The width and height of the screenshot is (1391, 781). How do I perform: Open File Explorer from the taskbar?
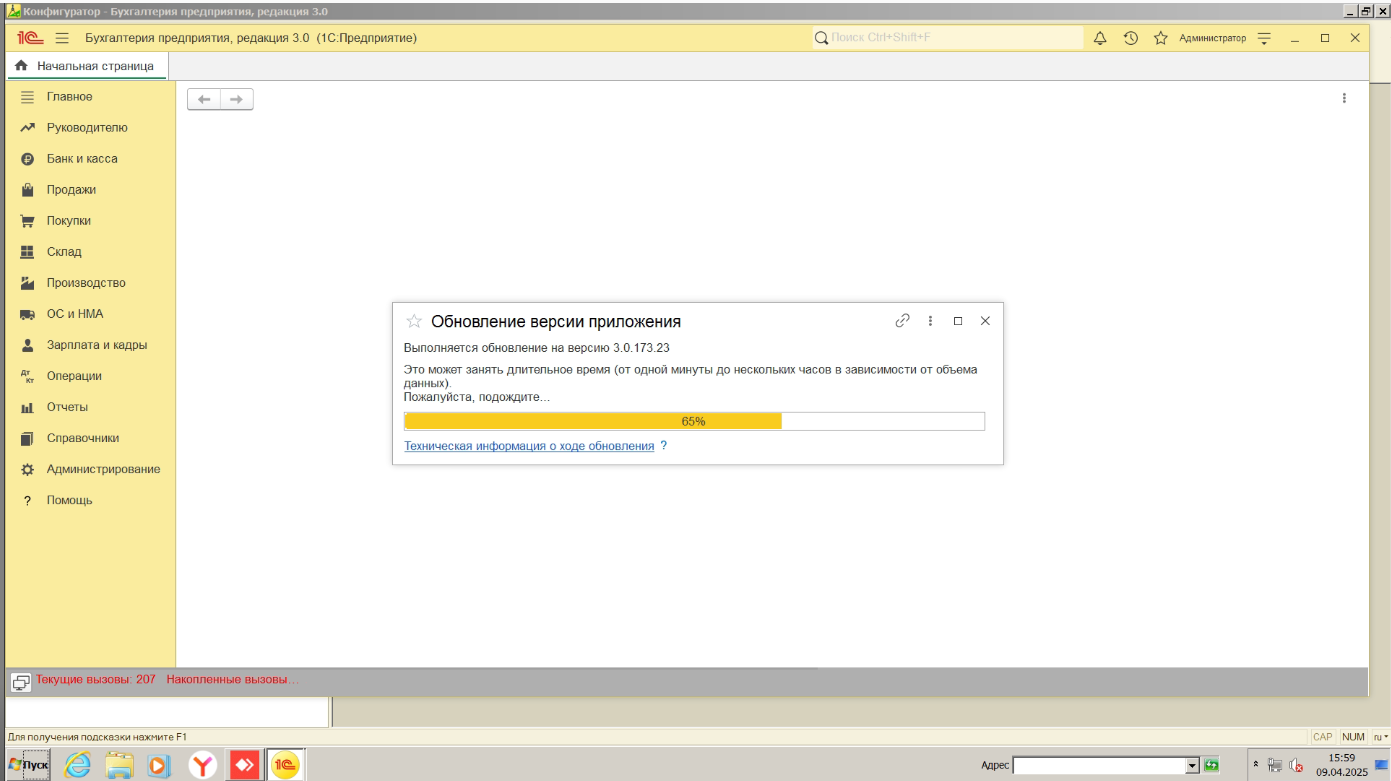(x=120, y=765)
